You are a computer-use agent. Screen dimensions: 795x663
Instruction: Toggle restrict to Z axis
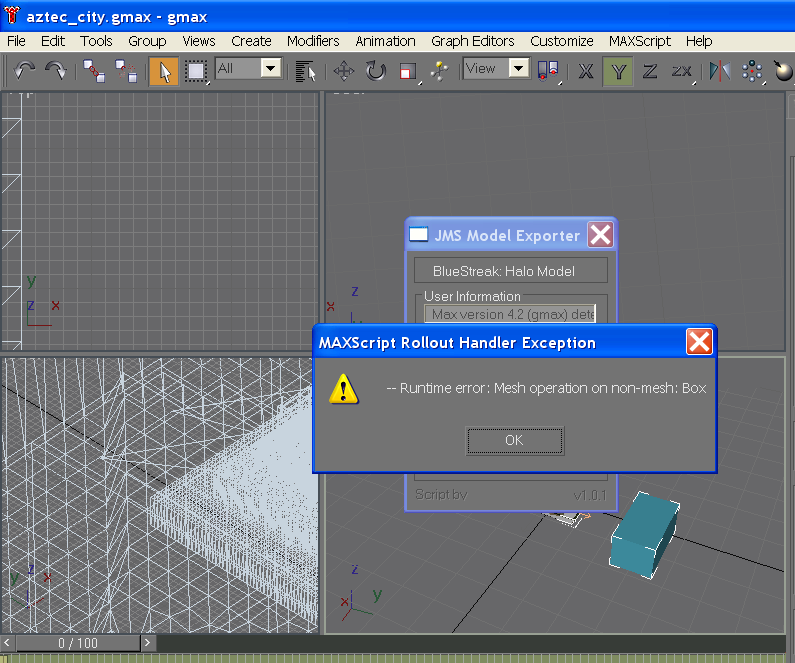coord(649,70)
